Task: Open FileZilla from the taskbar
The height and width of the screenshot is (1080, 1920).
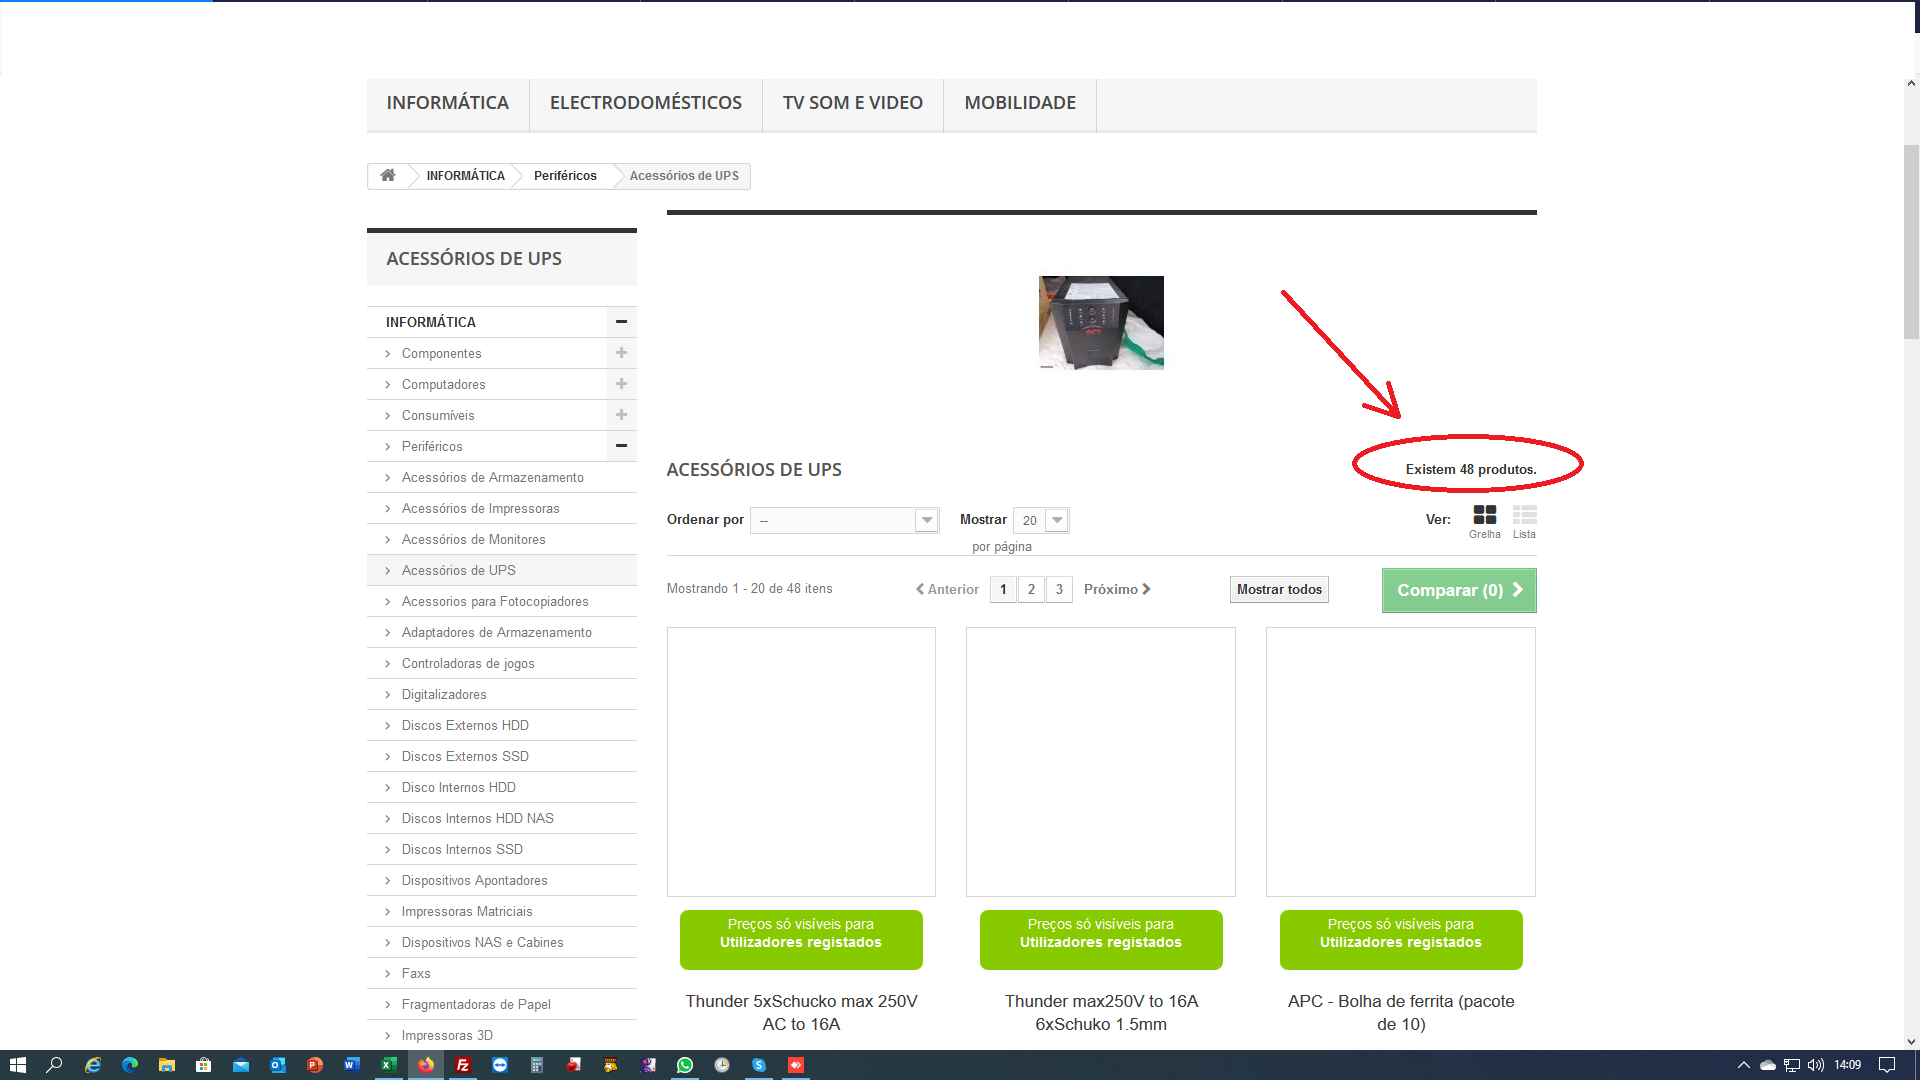Action: tap(463, 1065)
